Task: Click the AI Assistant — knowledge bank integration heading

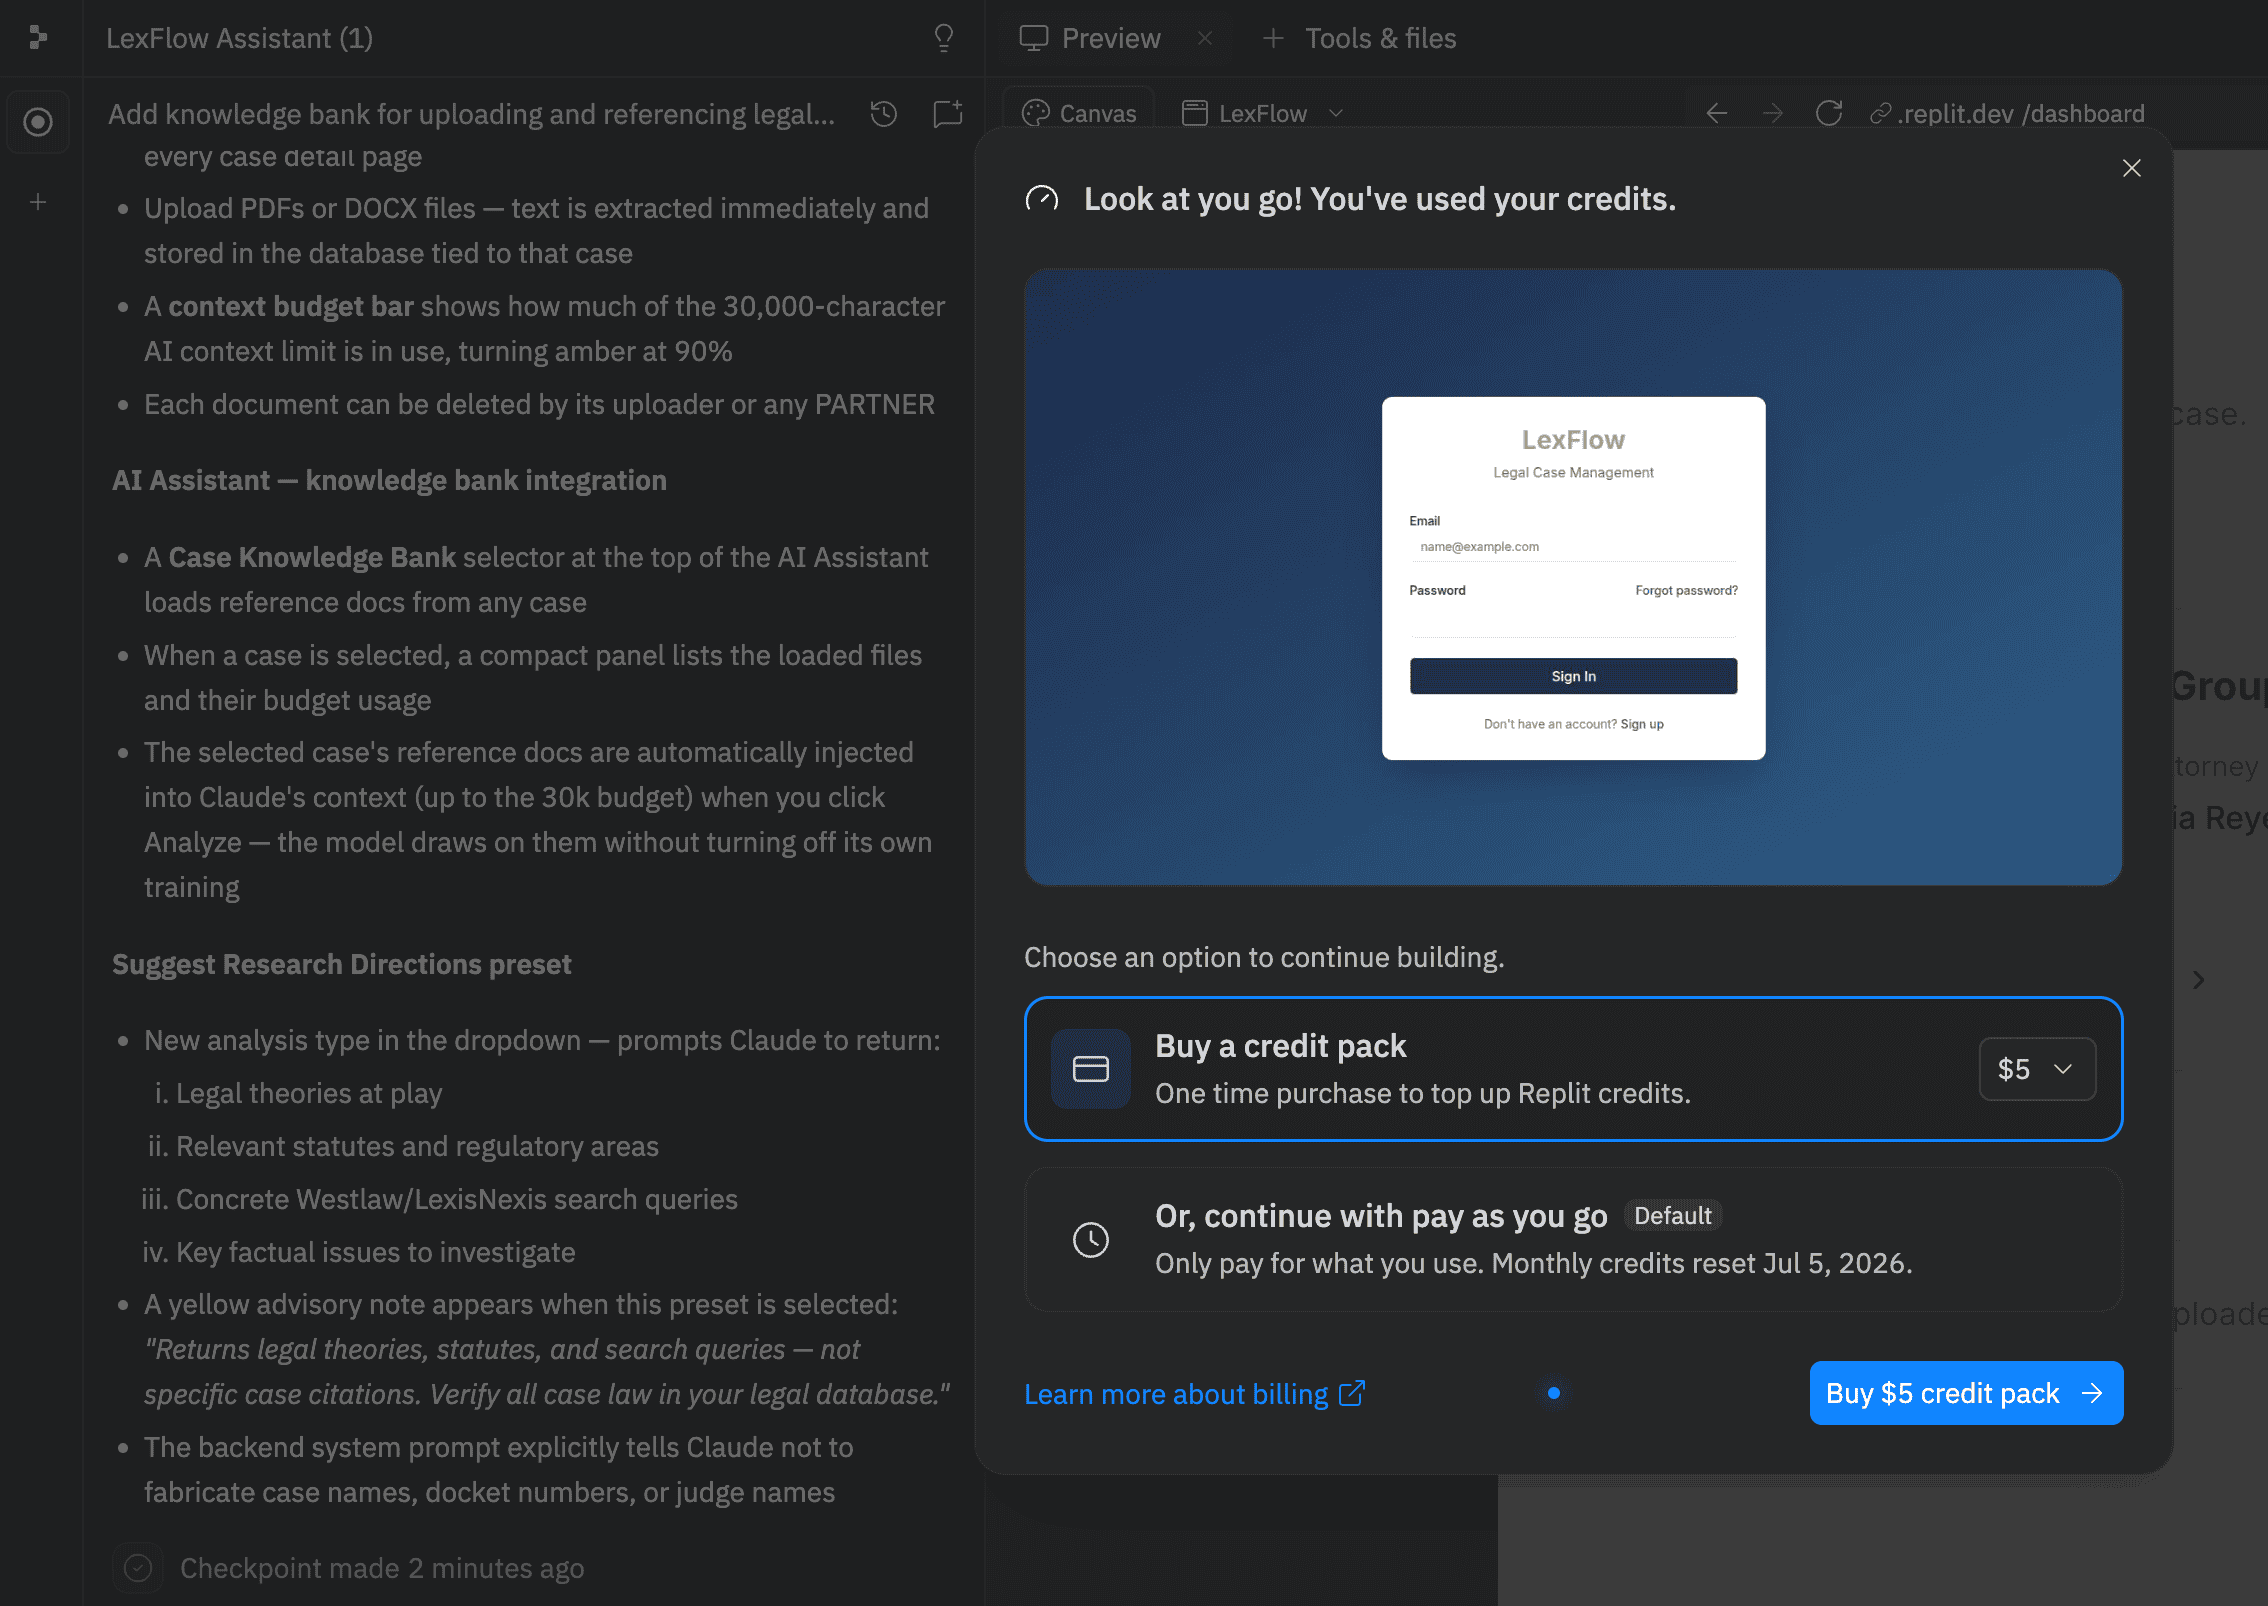Action: [x=389, y=480]
